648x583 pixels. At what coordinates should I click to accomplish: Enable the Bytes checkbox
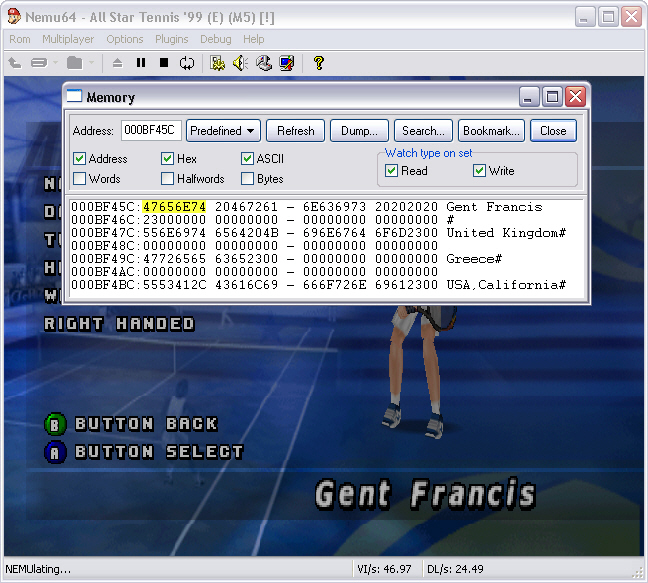tap(247, 178)
